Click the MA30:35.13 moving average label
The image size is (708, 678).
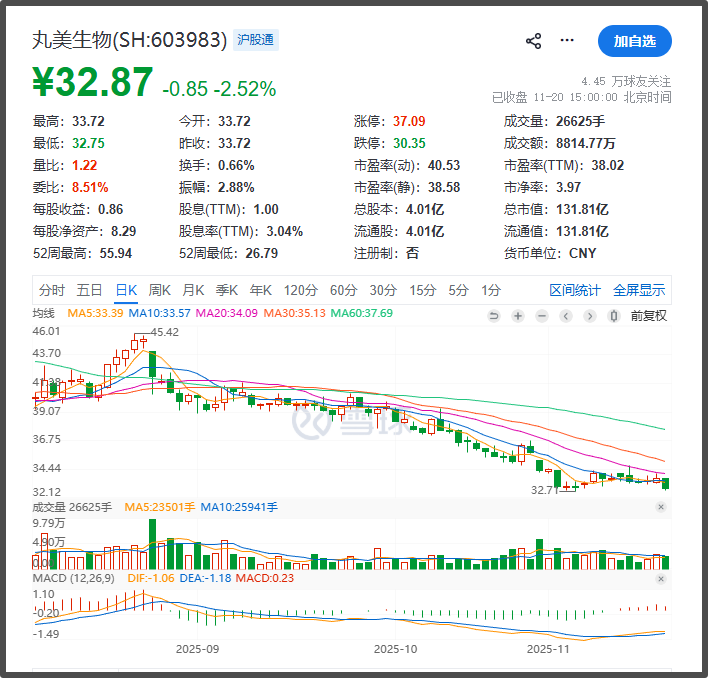pyautogui.click(x=294, y=313)
